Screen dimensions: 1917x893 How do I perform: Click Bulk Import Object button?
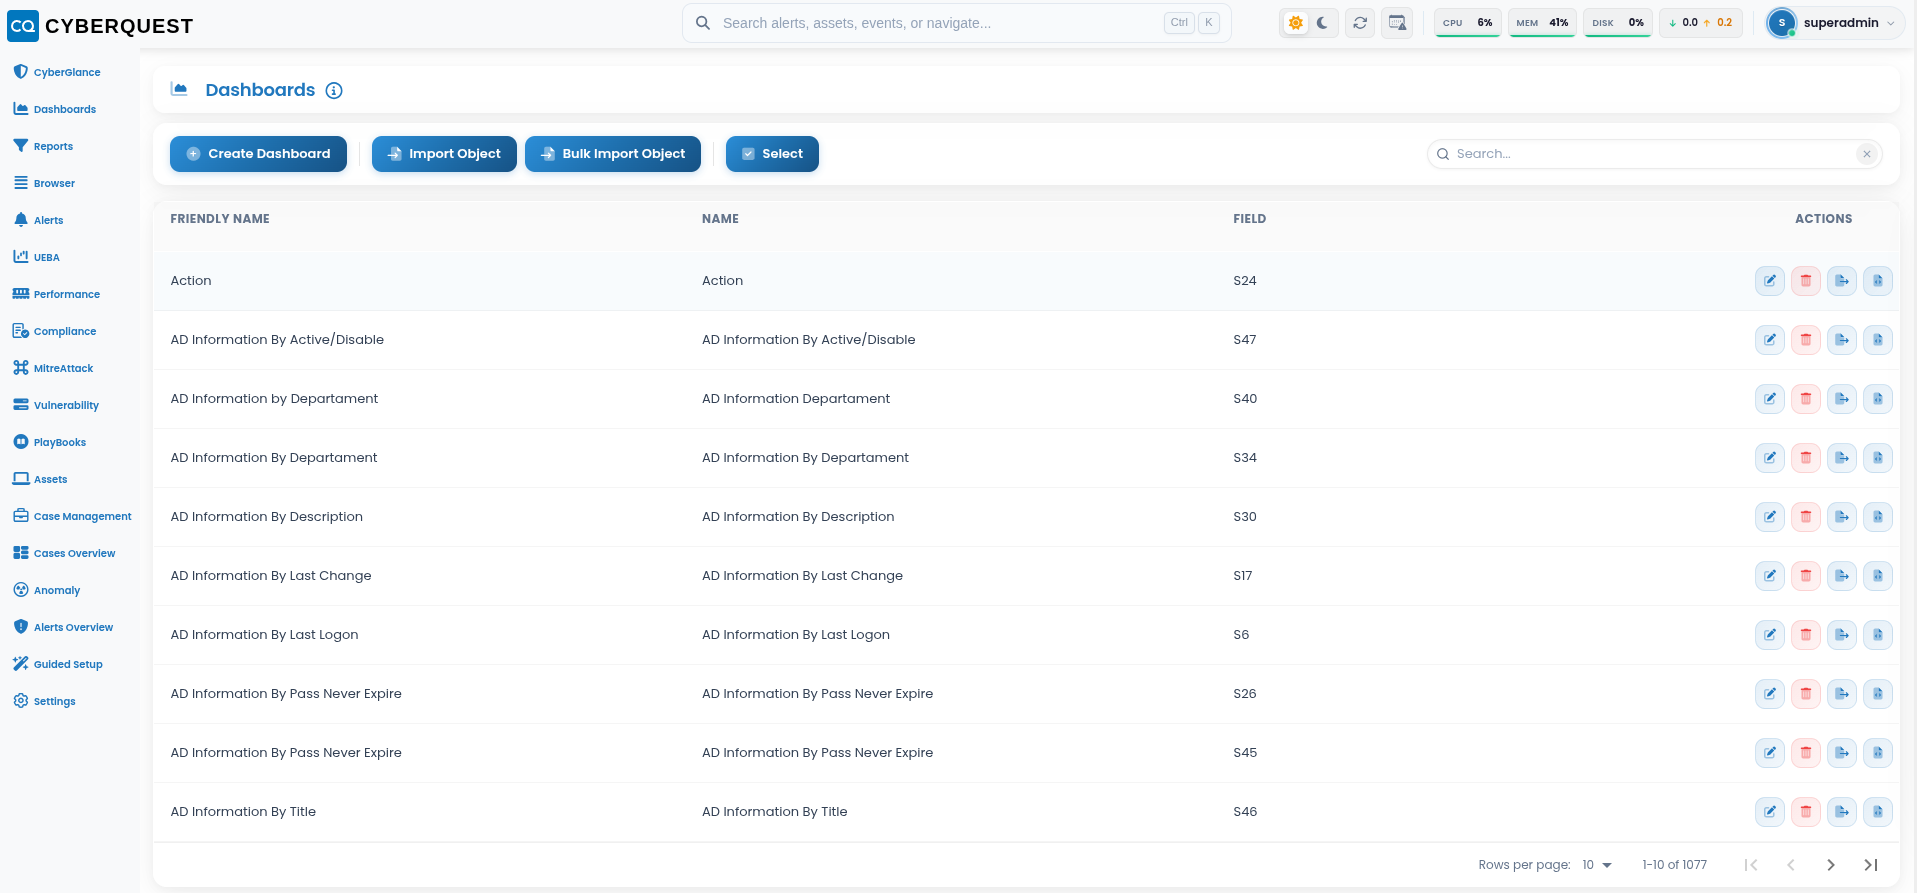[x=613, y=154]
